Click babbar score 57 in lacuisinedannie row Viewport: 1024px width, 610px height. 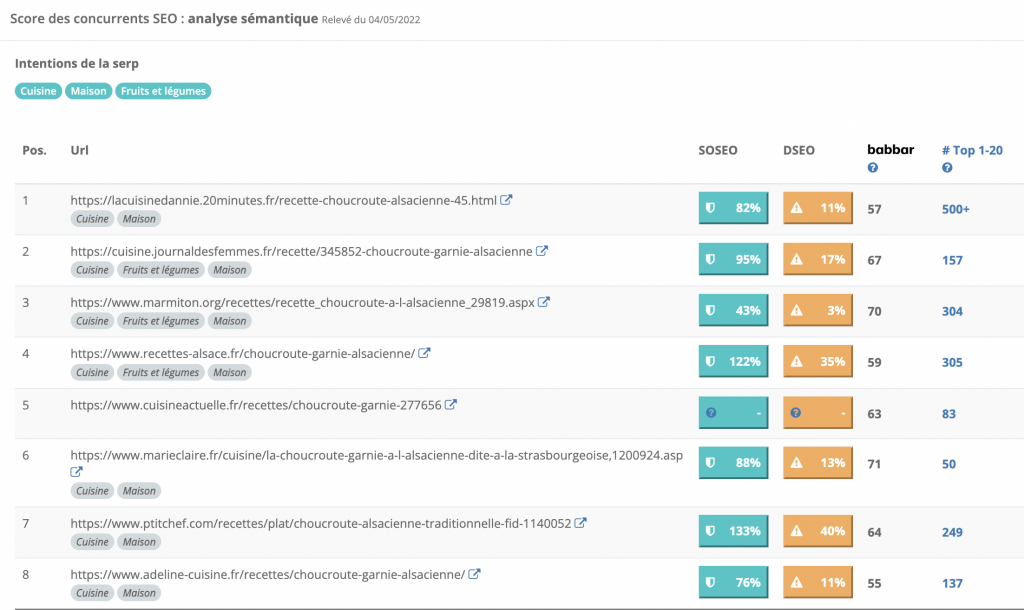(x=874, y=209)
